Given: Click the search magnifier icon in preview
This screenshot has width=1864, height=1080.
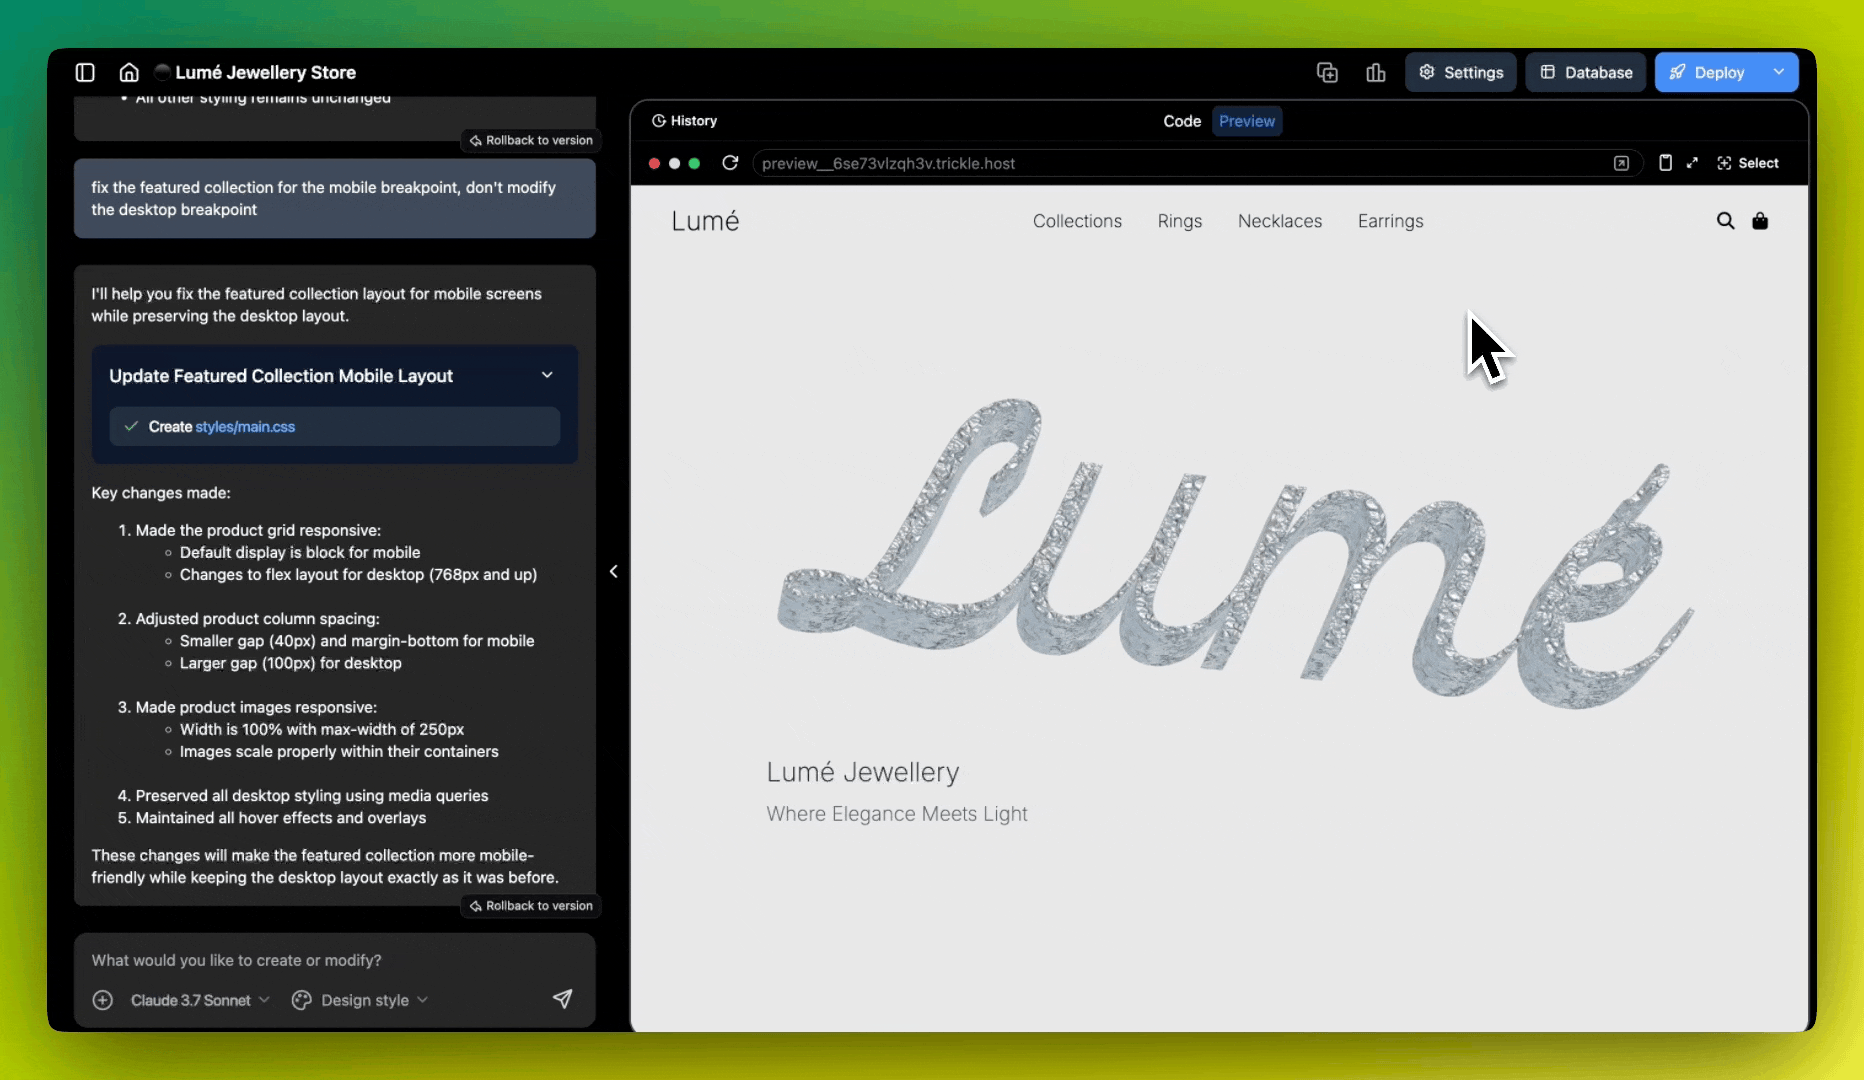Looking at the screenshot, I should tap(1725, 221).
